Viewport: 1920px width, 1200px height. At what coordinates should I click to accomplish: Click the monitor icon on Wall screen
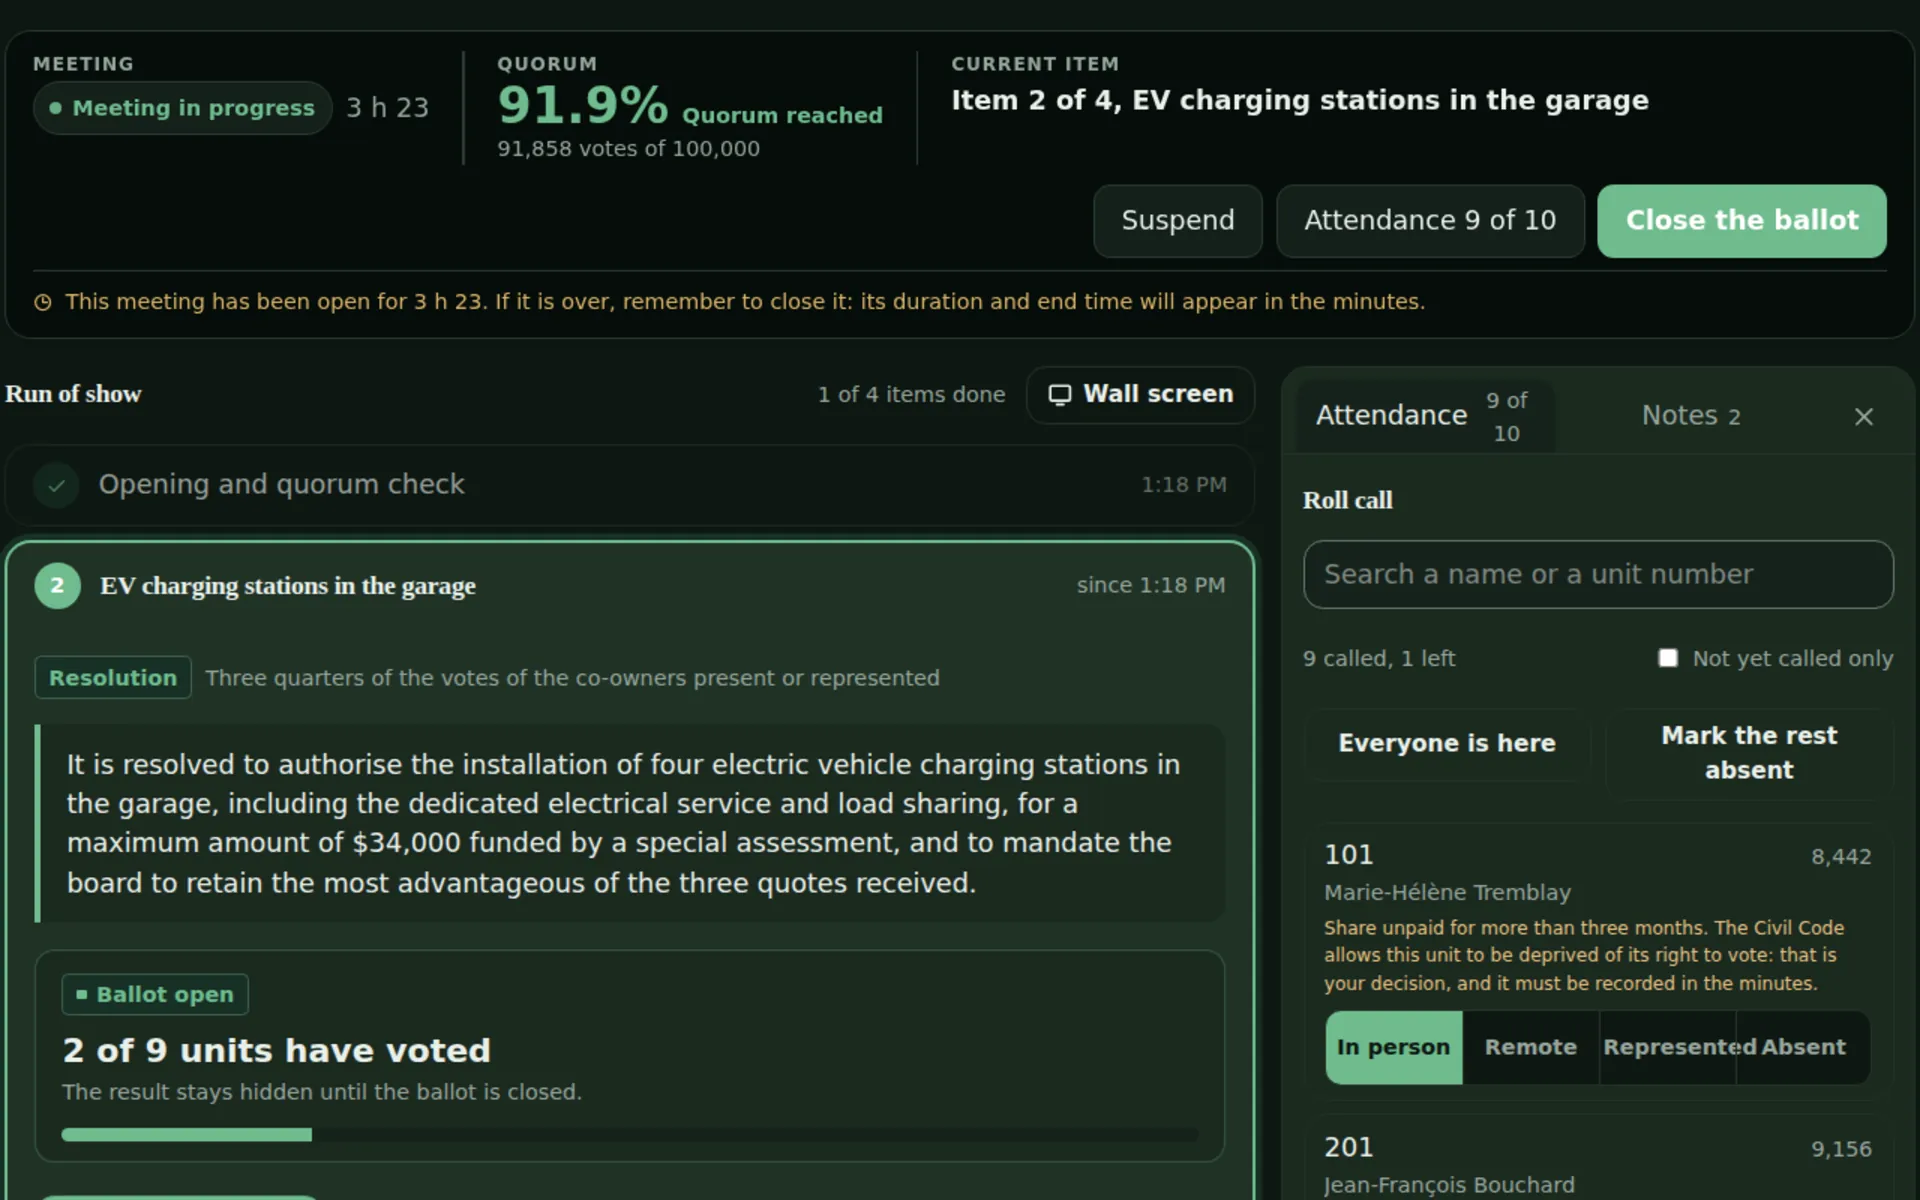[x=1059, y=395]
